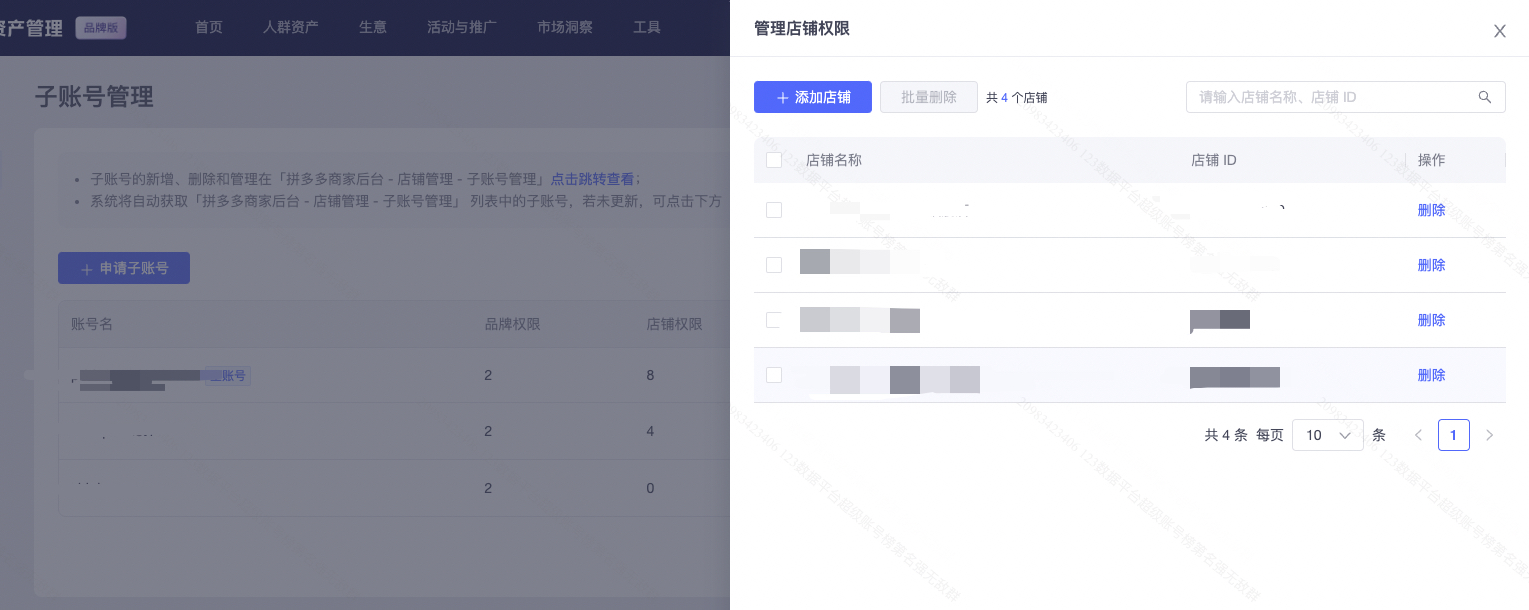Click the 共 4 条 total text
This screenshot has height=610, width=1529.
coord(1226,435)
